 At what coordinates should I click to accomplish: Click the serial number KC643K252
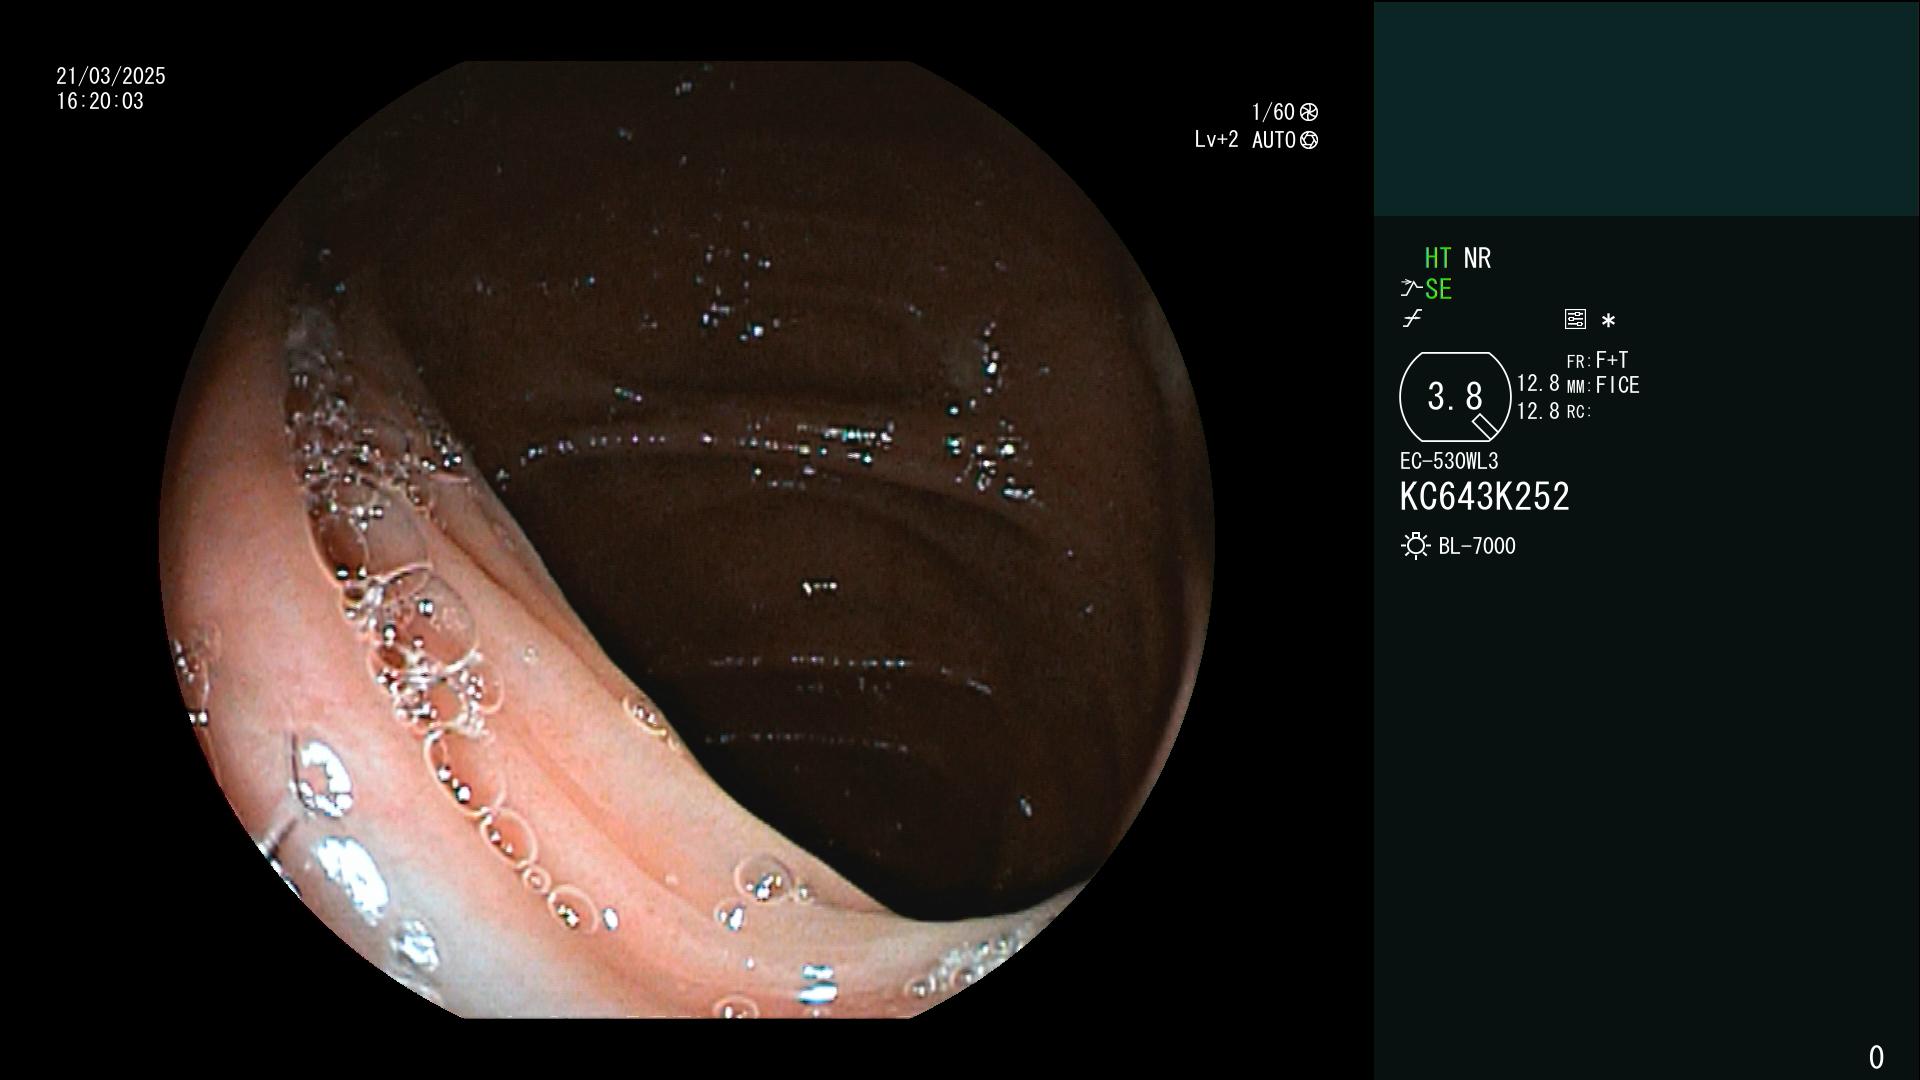coord(1485,497)
